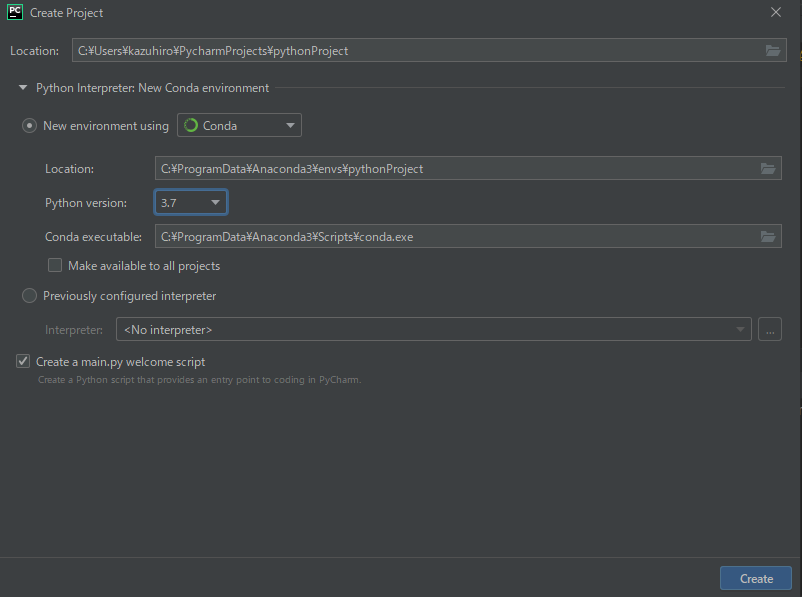Click the Conda executable path field
The image size is (802, 597).
450,237
